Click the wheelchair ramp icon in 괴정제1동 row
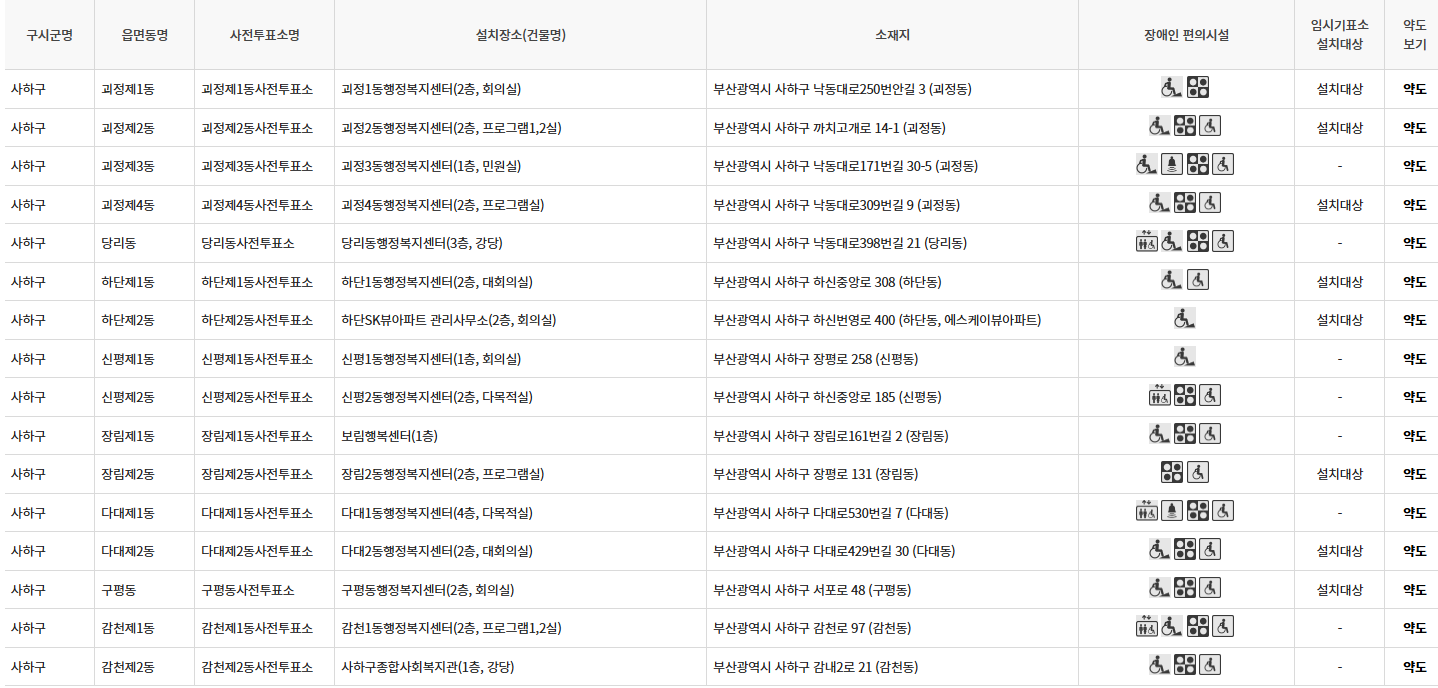 [x=1170, y=87]
